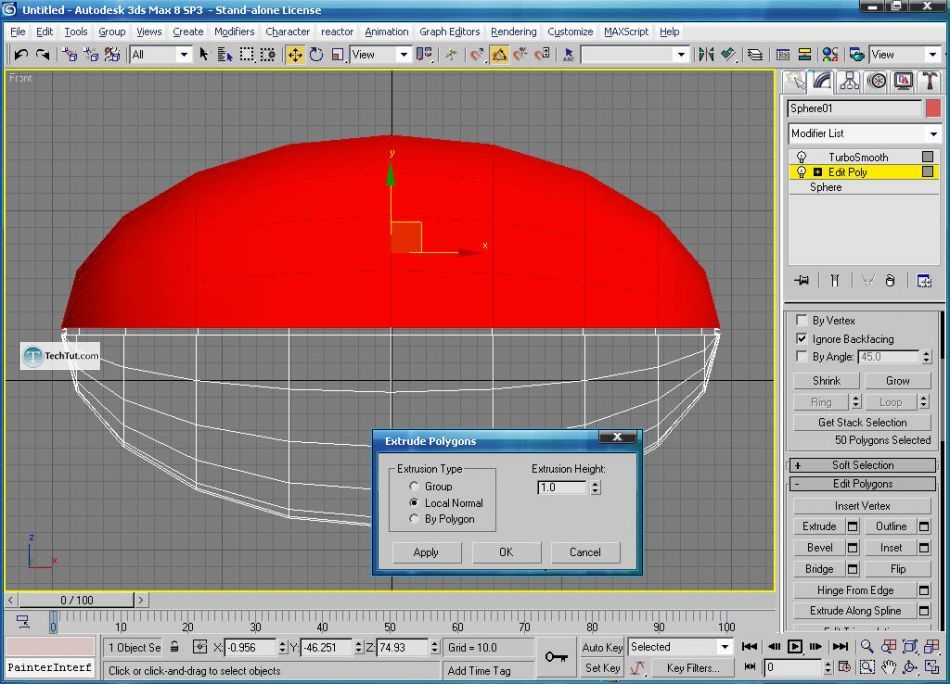The width and height of the screenshot is (950, 684).
Task: Activate the Select and Rotate tool
Action: (x=316, y=55)
